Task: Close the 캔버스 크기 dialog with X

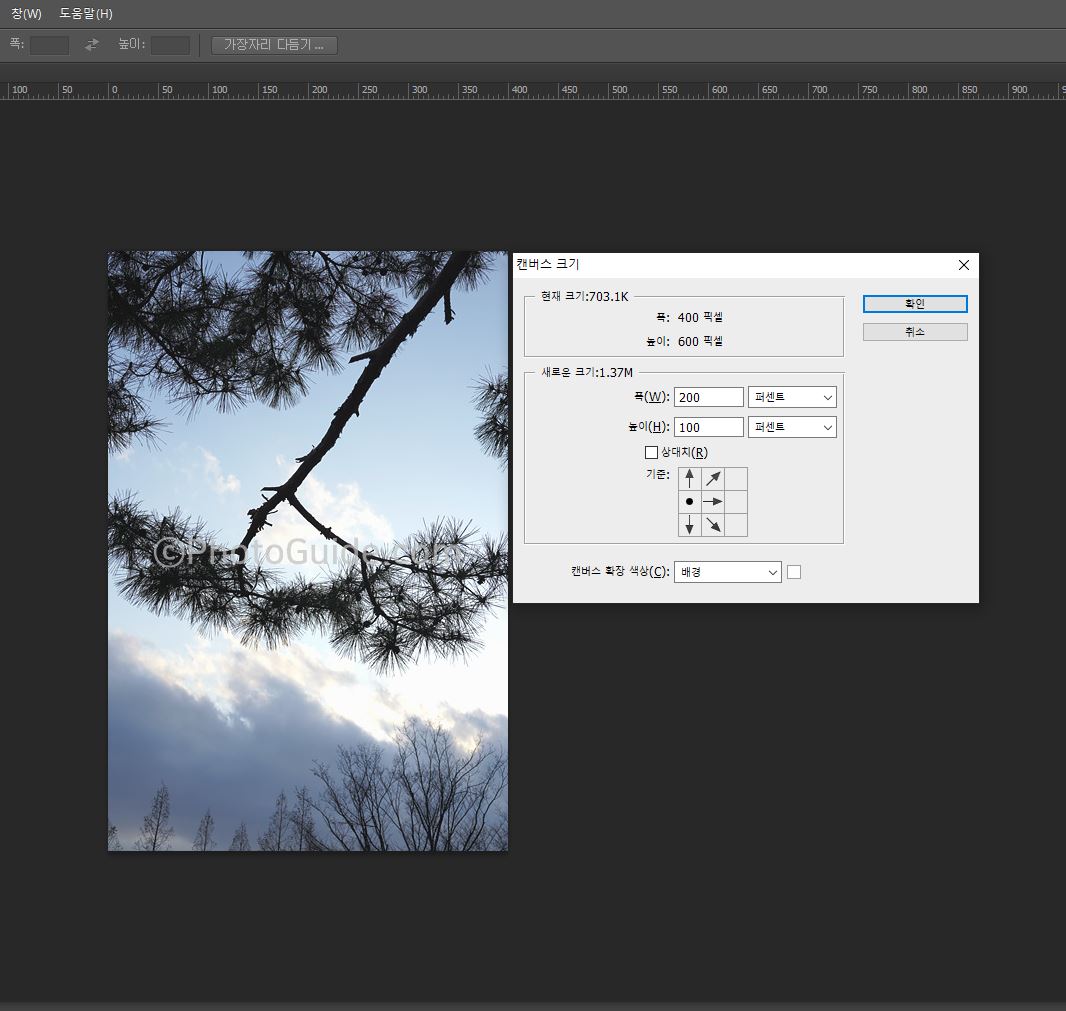Action: click(963, 265)
